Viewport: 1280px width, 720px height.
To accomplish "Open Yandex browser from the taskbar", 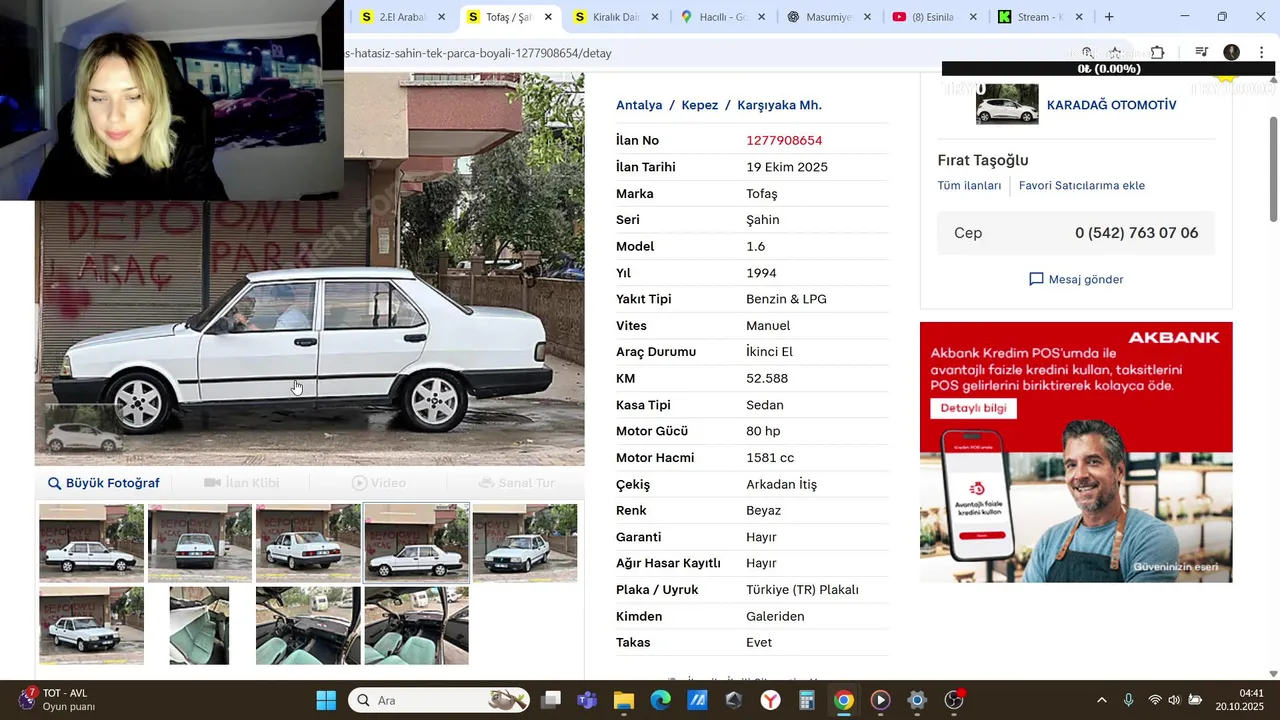I will click(770, 700).
